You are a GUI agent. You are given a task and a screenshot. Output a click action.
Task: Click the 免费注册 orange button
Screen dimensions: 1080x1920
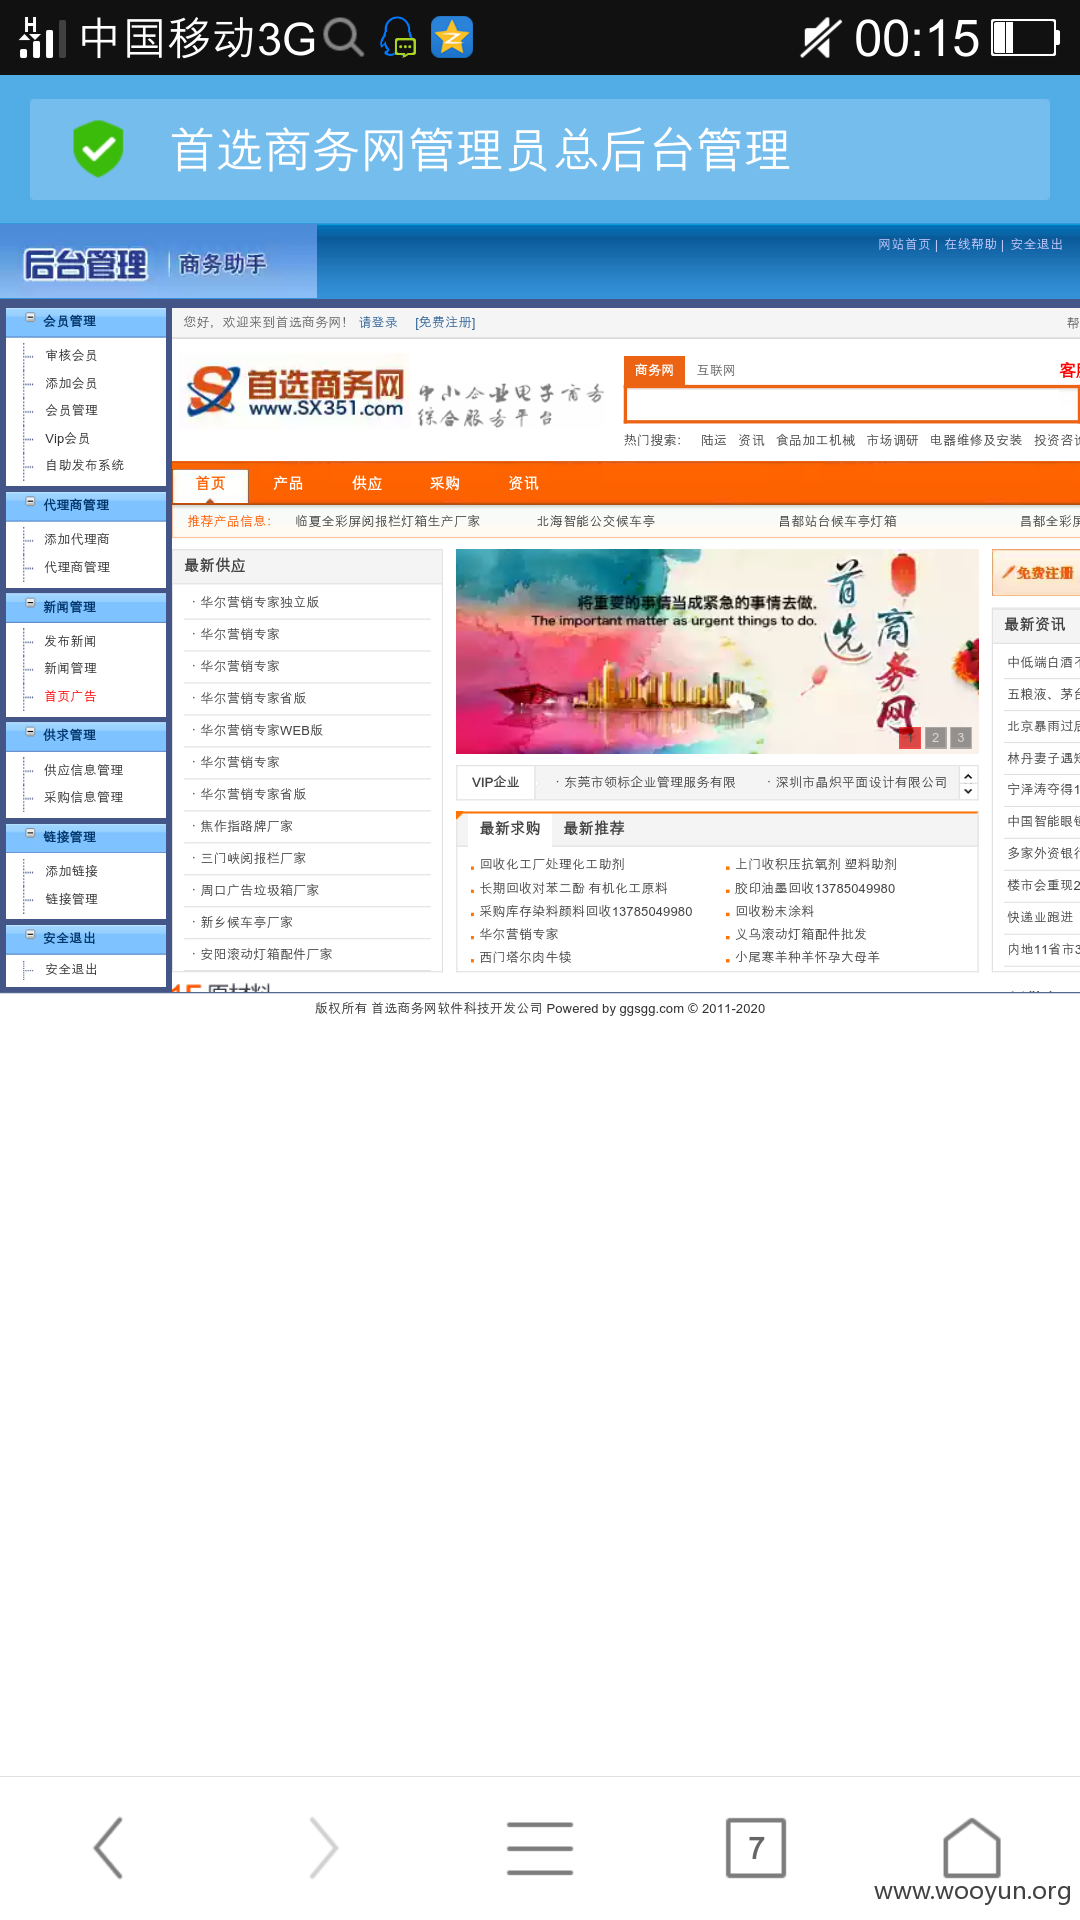[x=1037, y=573]
